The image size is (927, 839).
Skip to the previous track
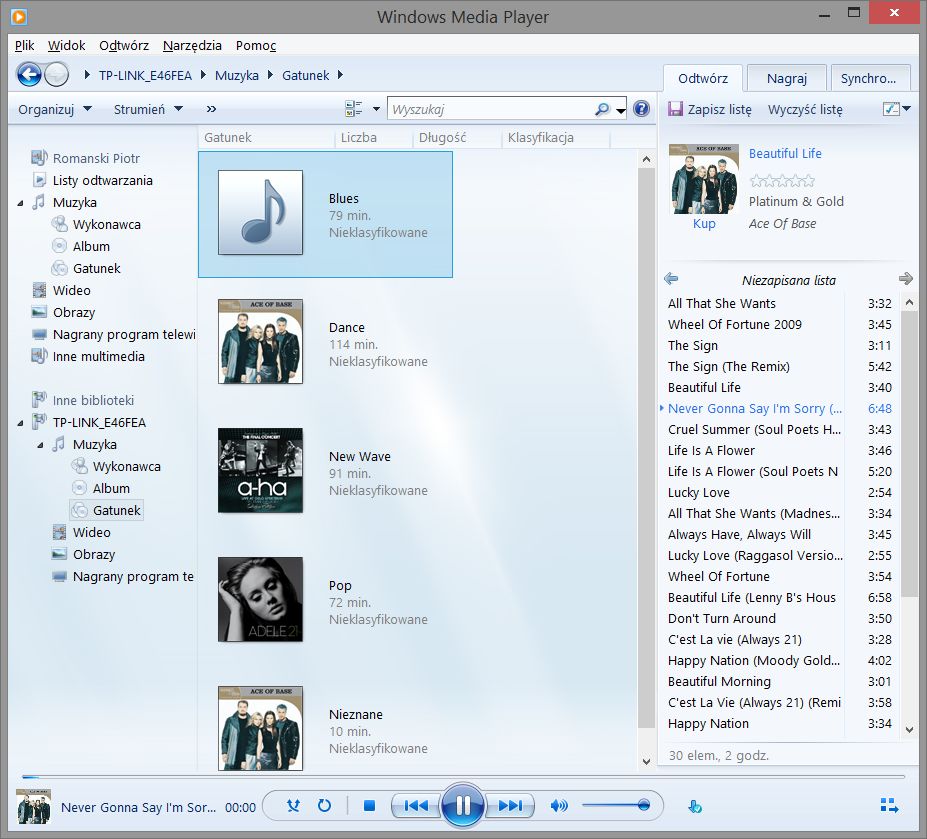(416, 806)
